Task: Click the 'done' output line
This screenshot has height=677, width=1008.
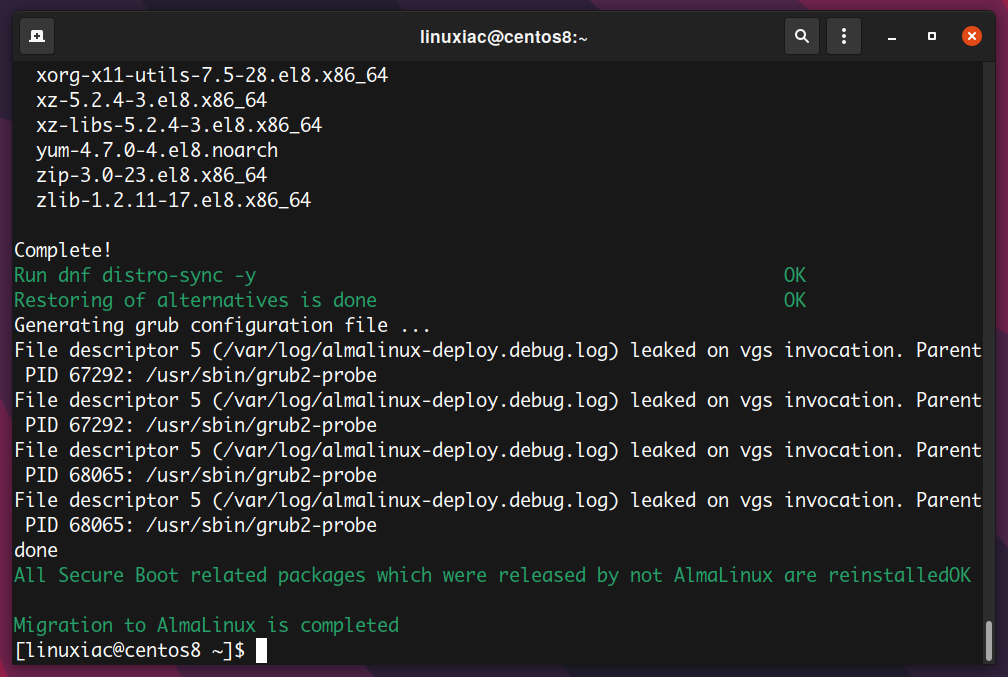Action: (36, 550)
